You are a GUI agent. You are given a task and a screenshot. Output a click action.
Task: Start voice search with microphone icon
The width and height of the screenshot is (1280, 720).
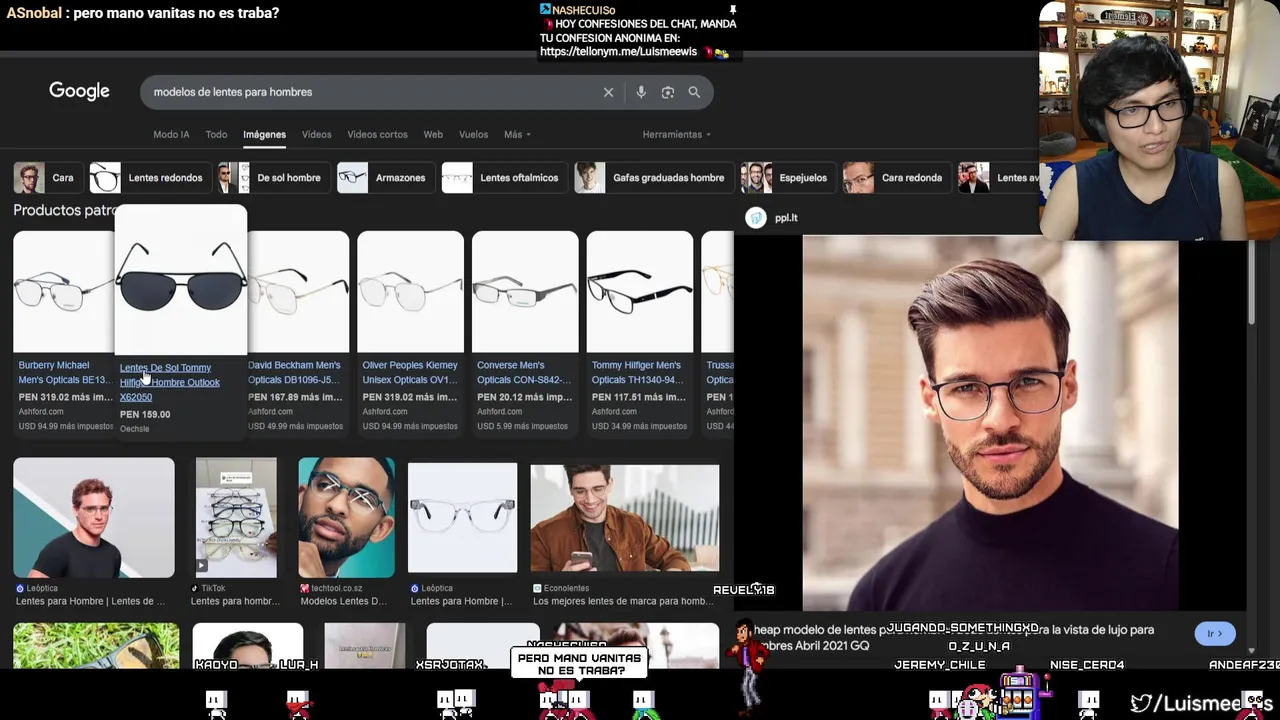coord(641,92)
